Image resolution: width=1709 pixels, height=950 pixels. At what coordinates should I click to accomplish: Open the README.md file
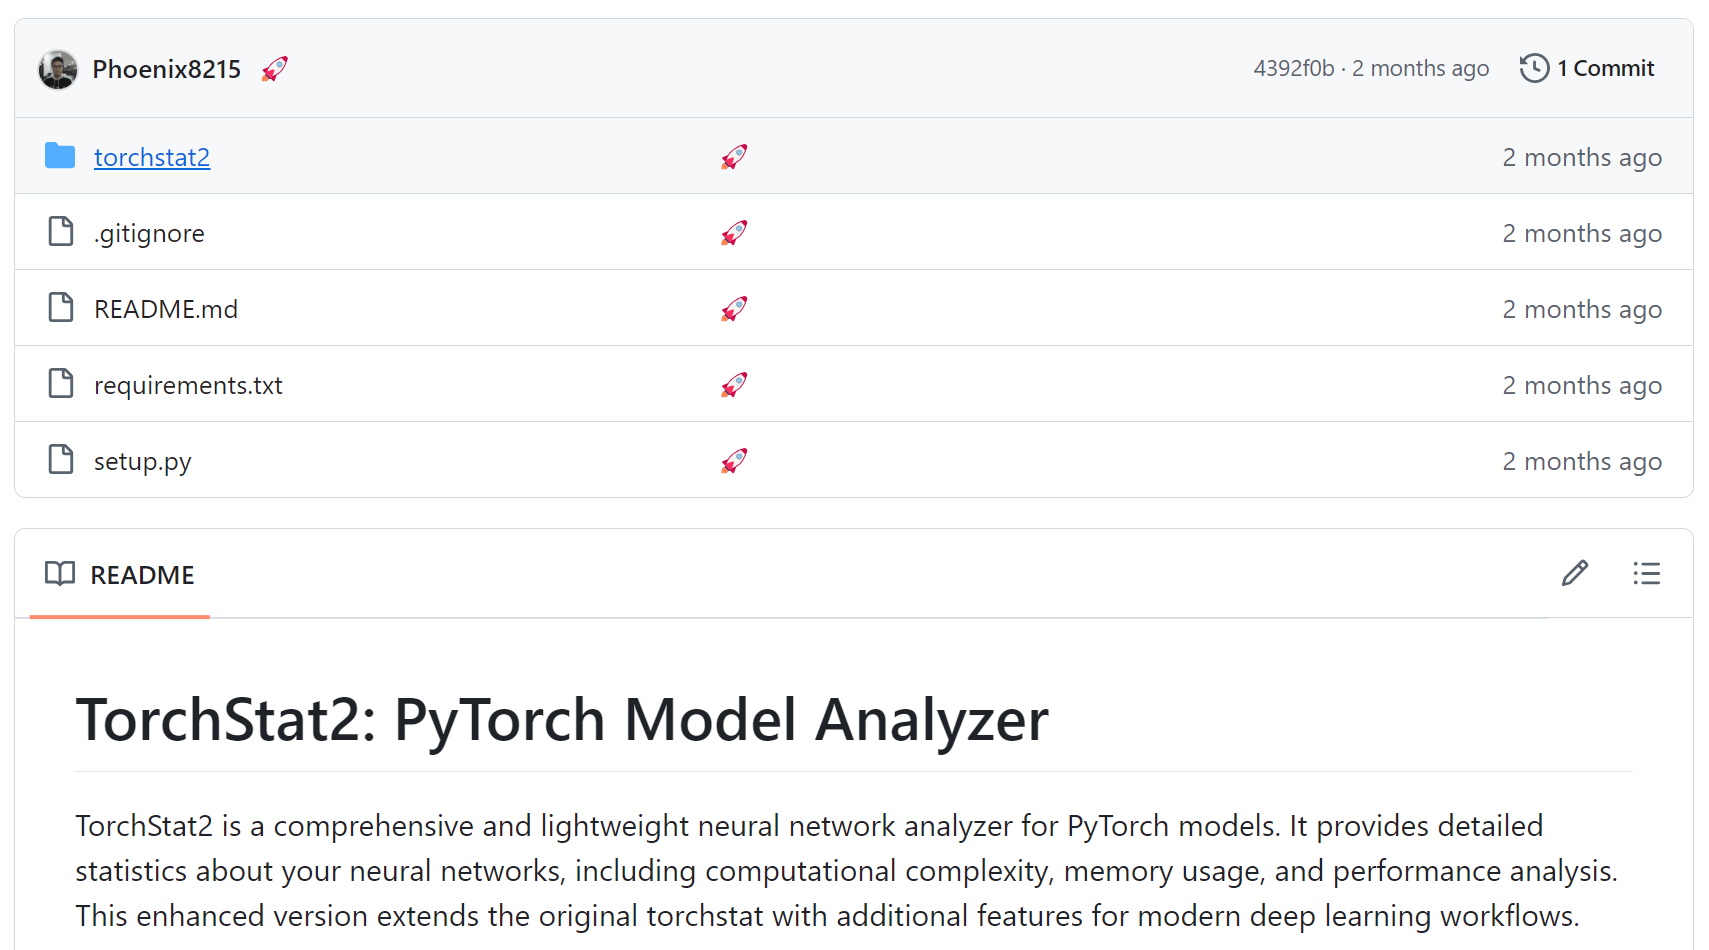[166, 309]
